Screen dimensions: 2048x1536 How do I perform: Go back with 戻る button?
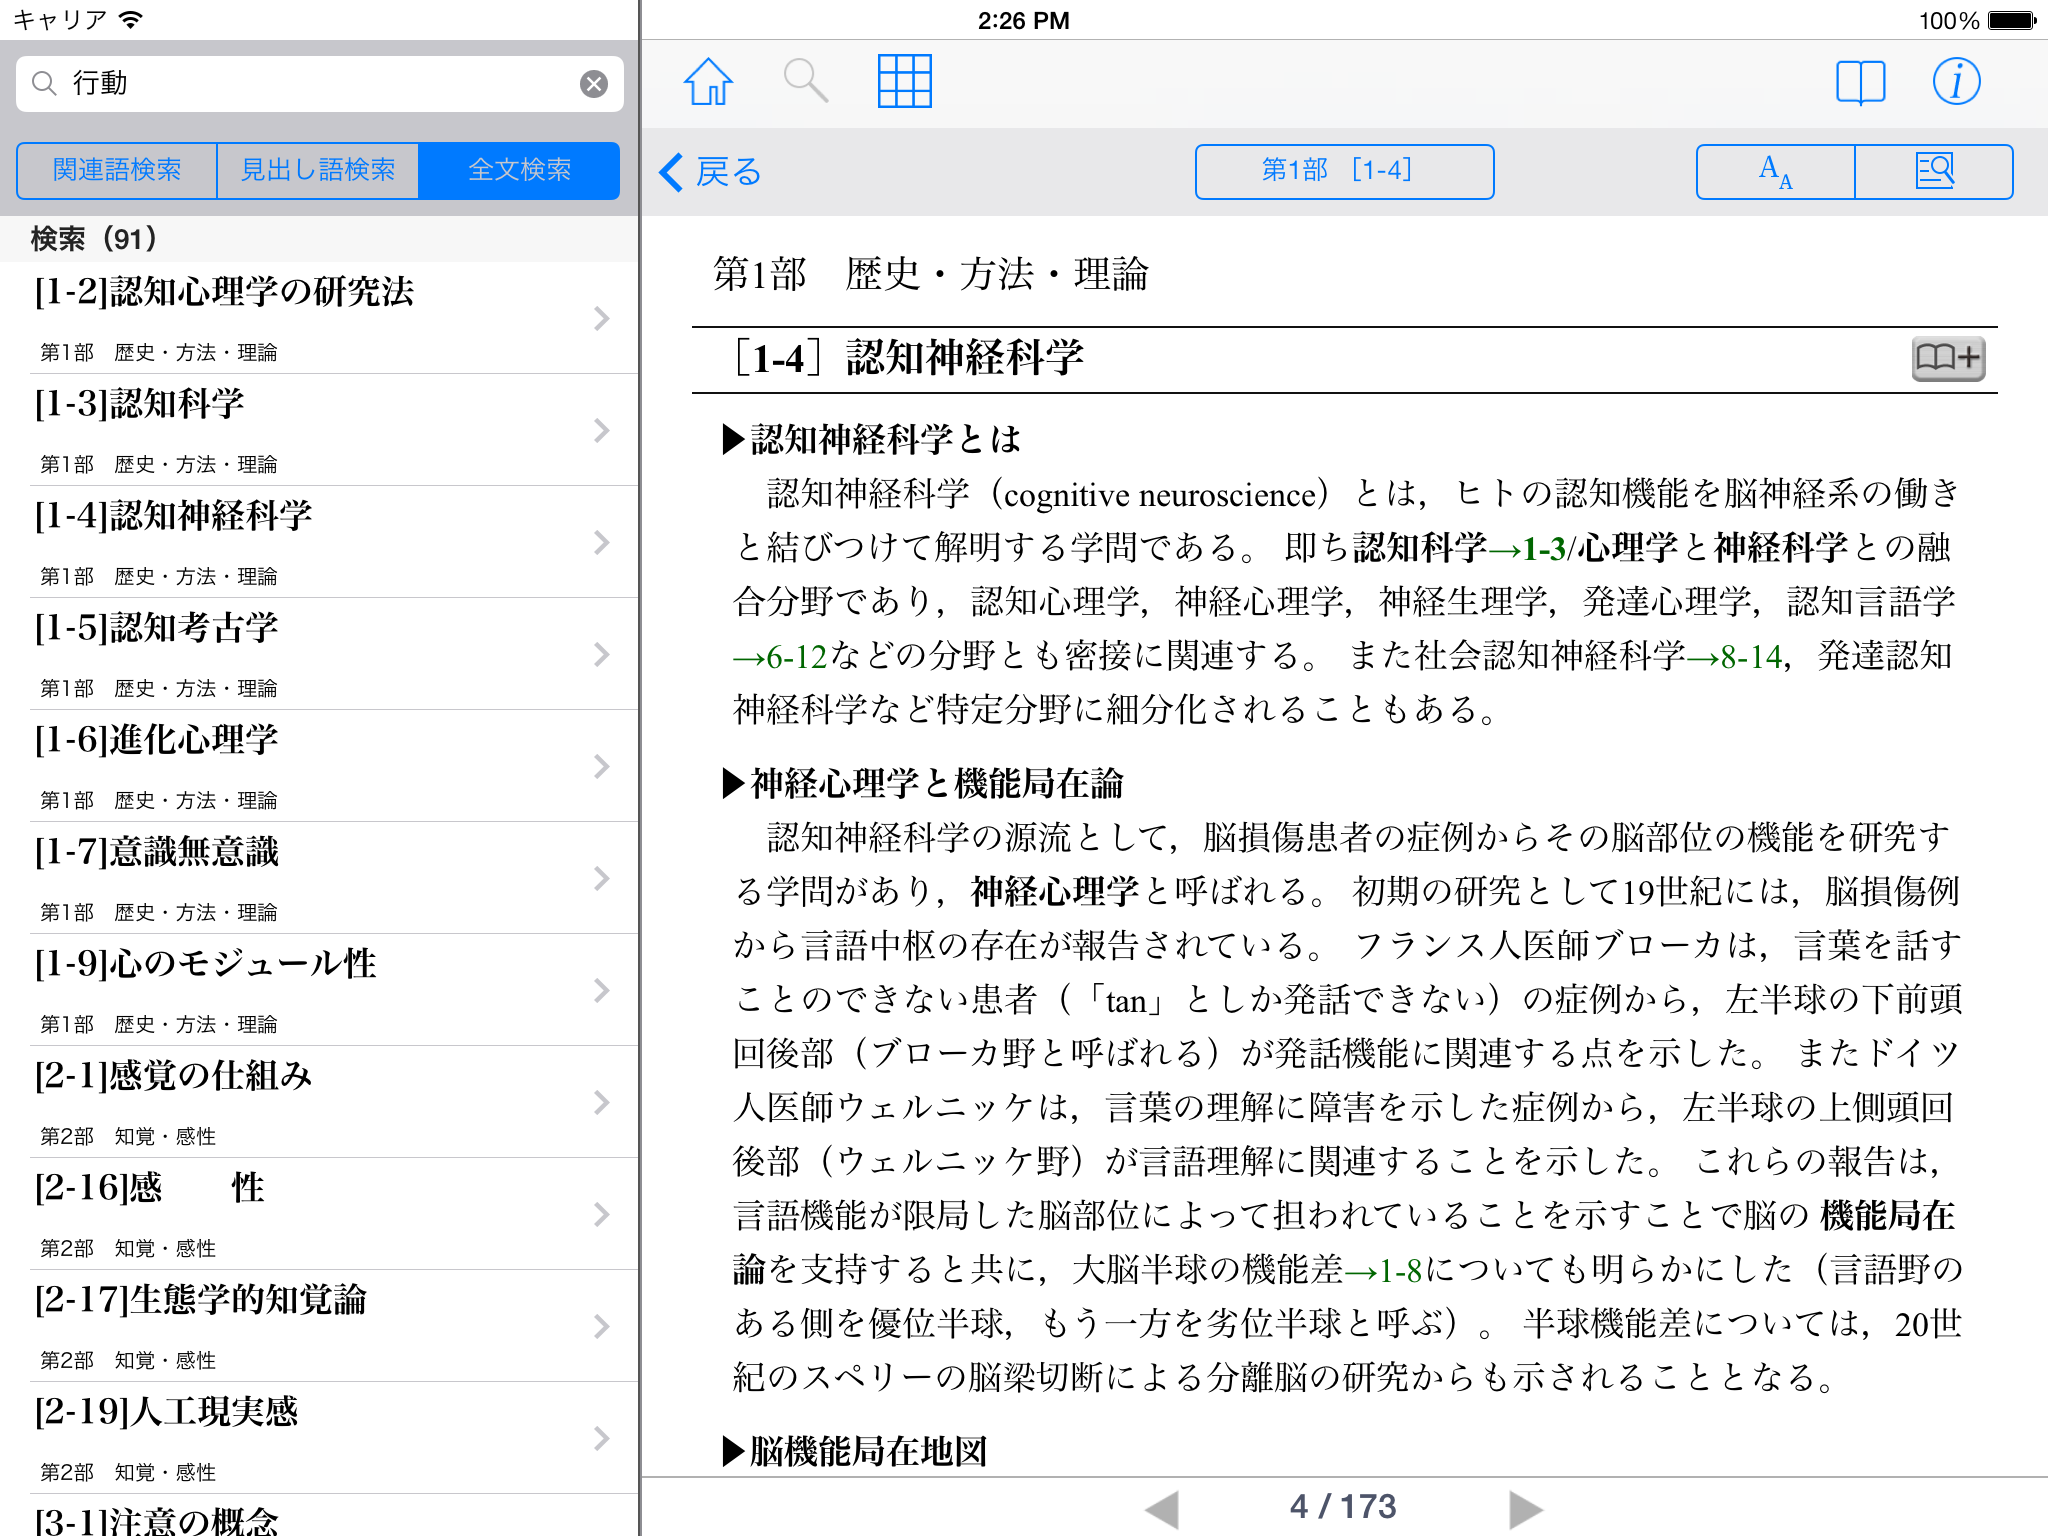coord(712,172)
